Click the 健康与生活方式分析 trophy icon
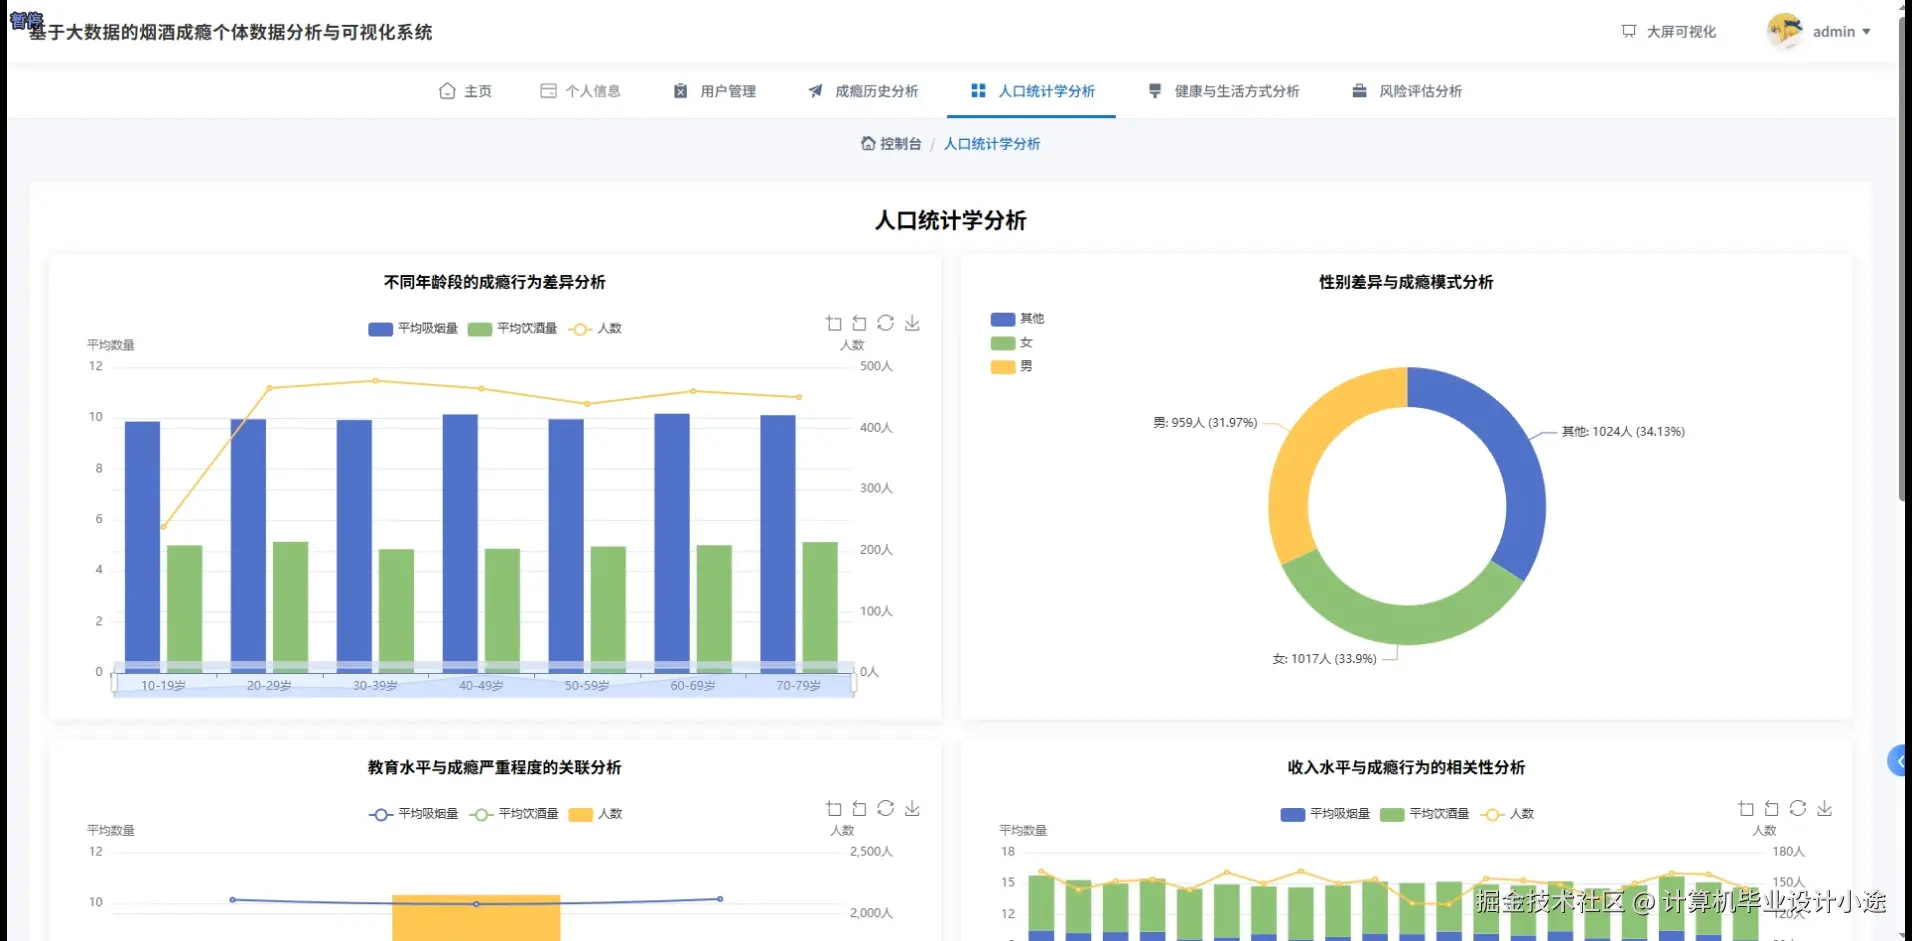This screenshot has width=1912, height=941. coord(1155,91)
